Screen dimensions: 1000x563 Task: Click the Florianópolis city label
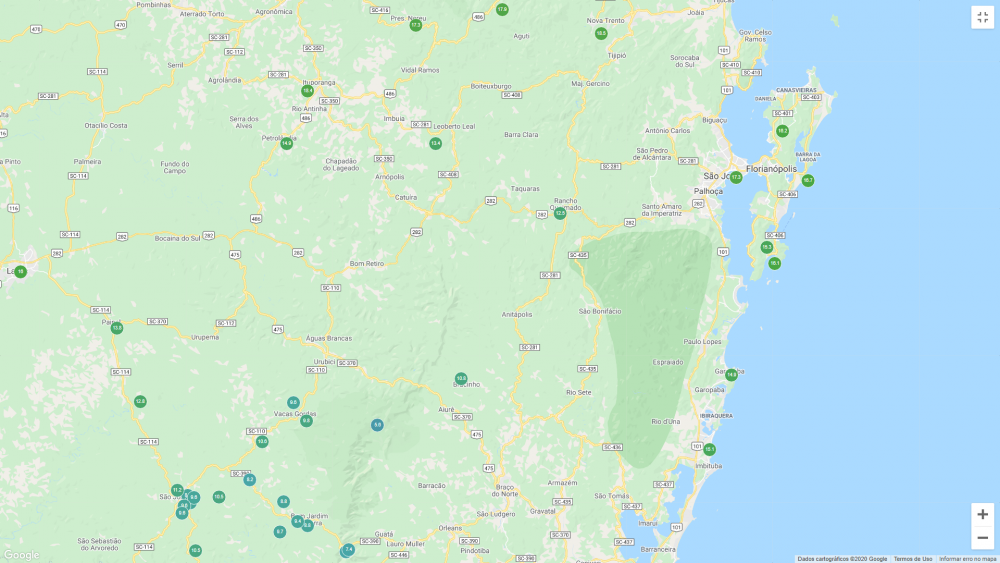pyautogui.click(x=771, y=169)
